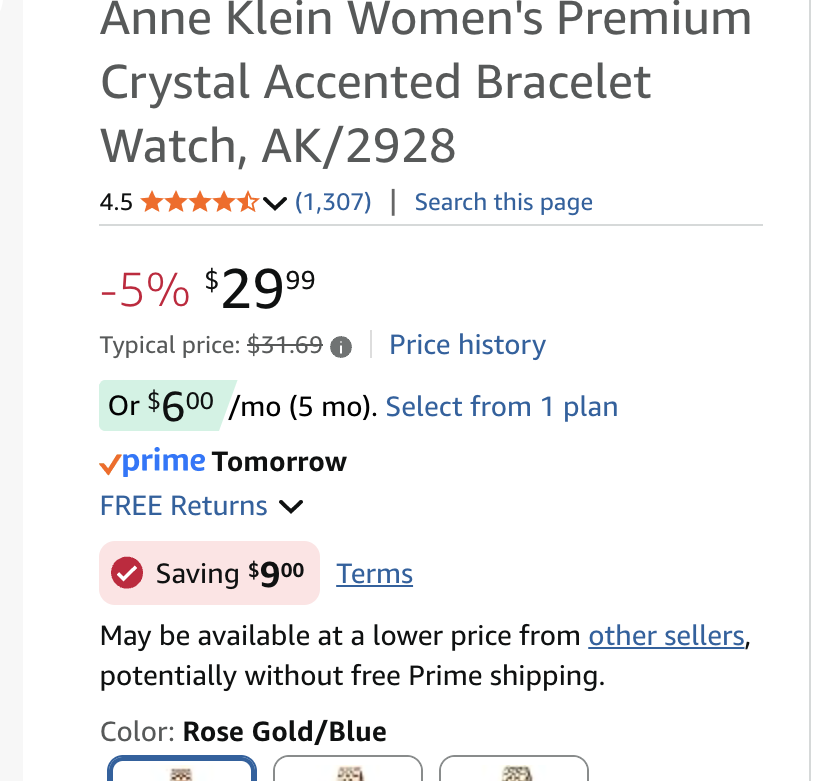The width and height of the screenshot is (820, 781).
Task: Click the Prime logo with checkmark
Action: [x=153, y=462]
